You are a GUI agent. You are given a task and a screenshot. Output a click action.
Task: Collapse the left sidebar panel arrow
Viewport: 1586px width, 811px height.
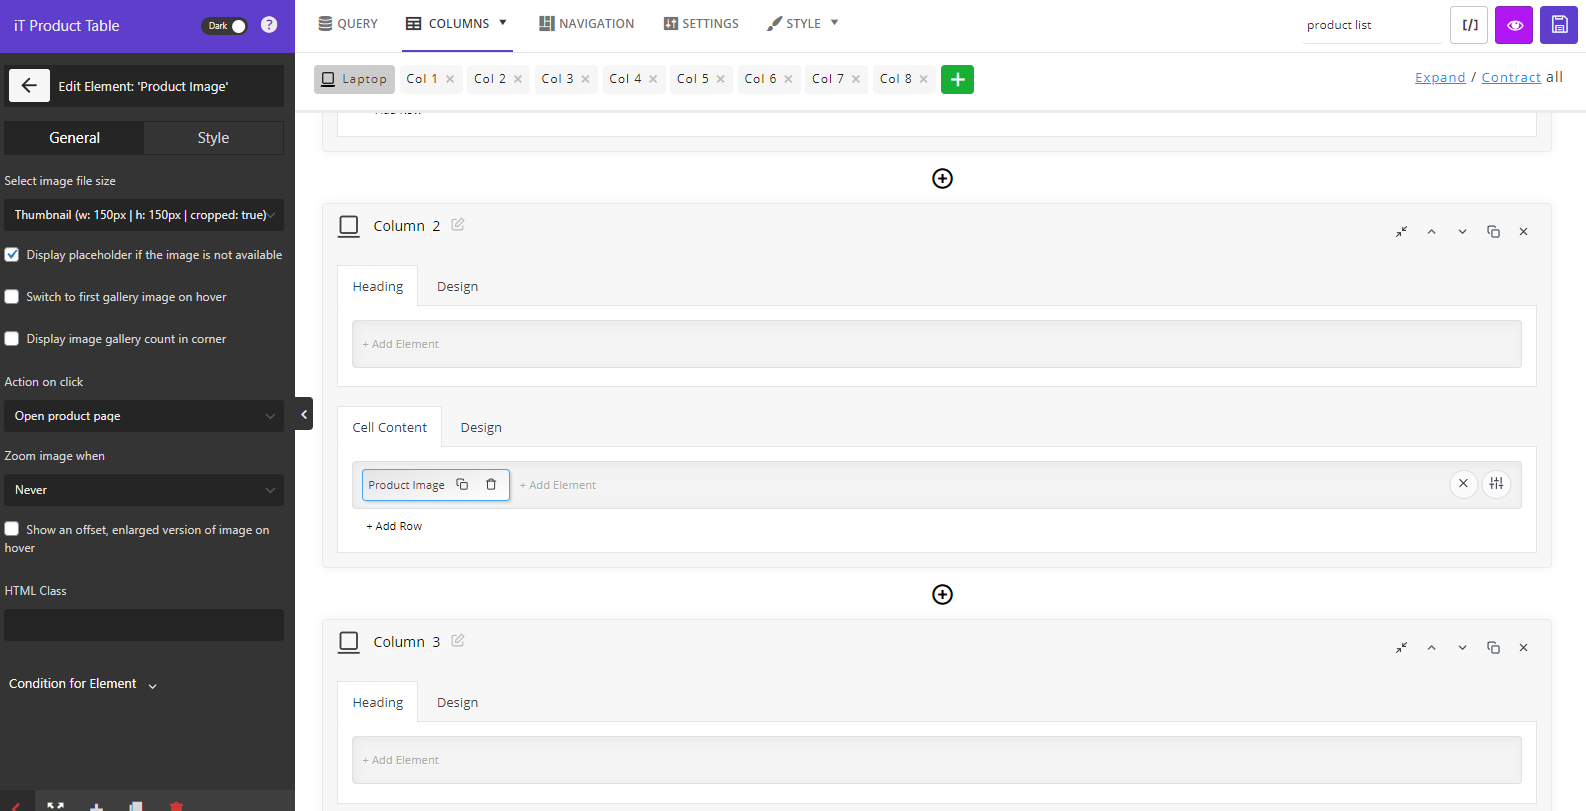(x=304, y=414)
